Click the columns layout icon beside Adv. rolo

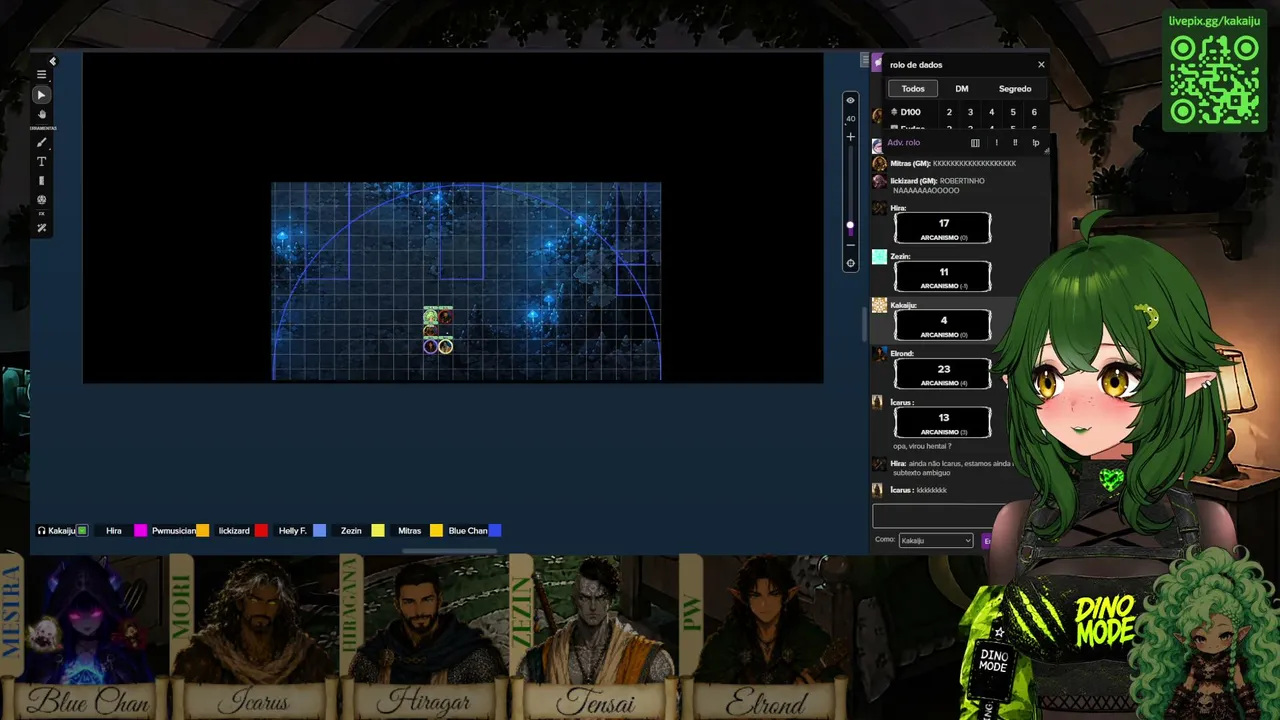pos(975,143)
